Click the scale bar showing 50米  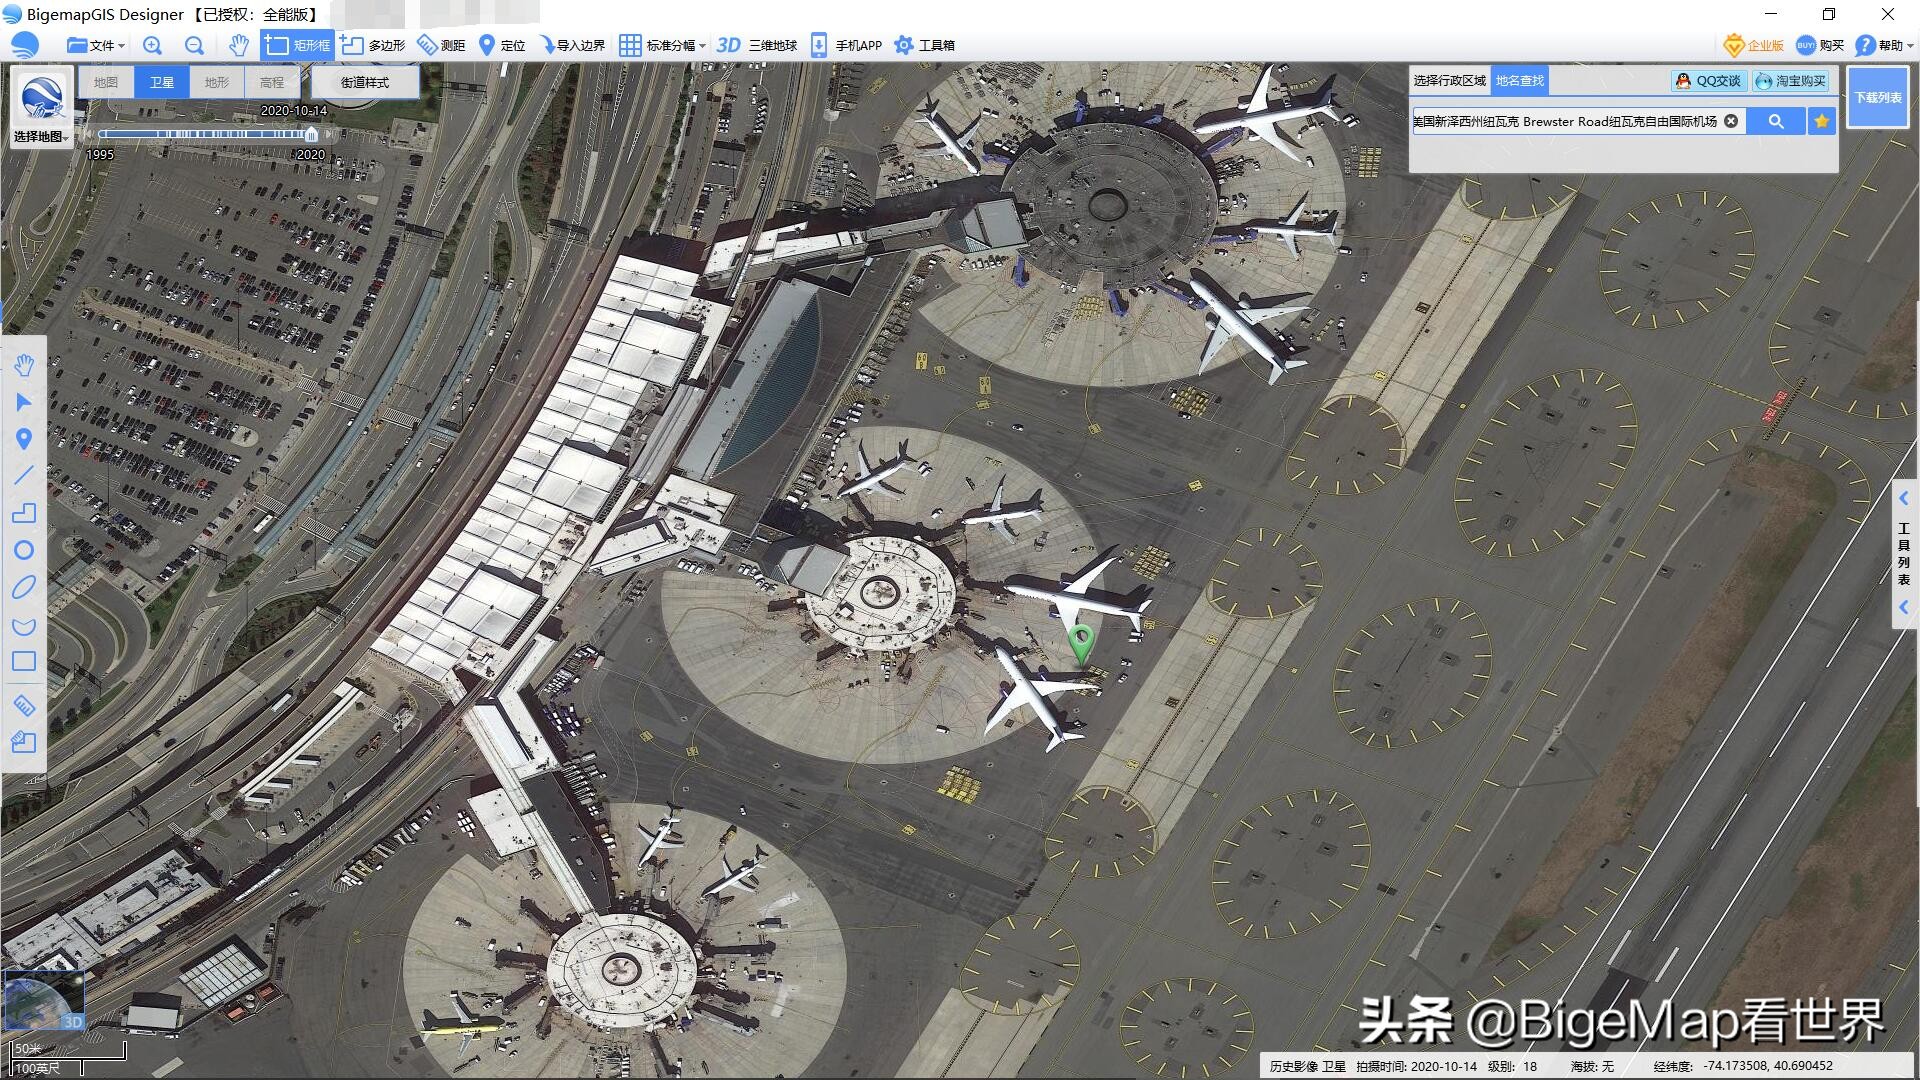(69, 1049)
